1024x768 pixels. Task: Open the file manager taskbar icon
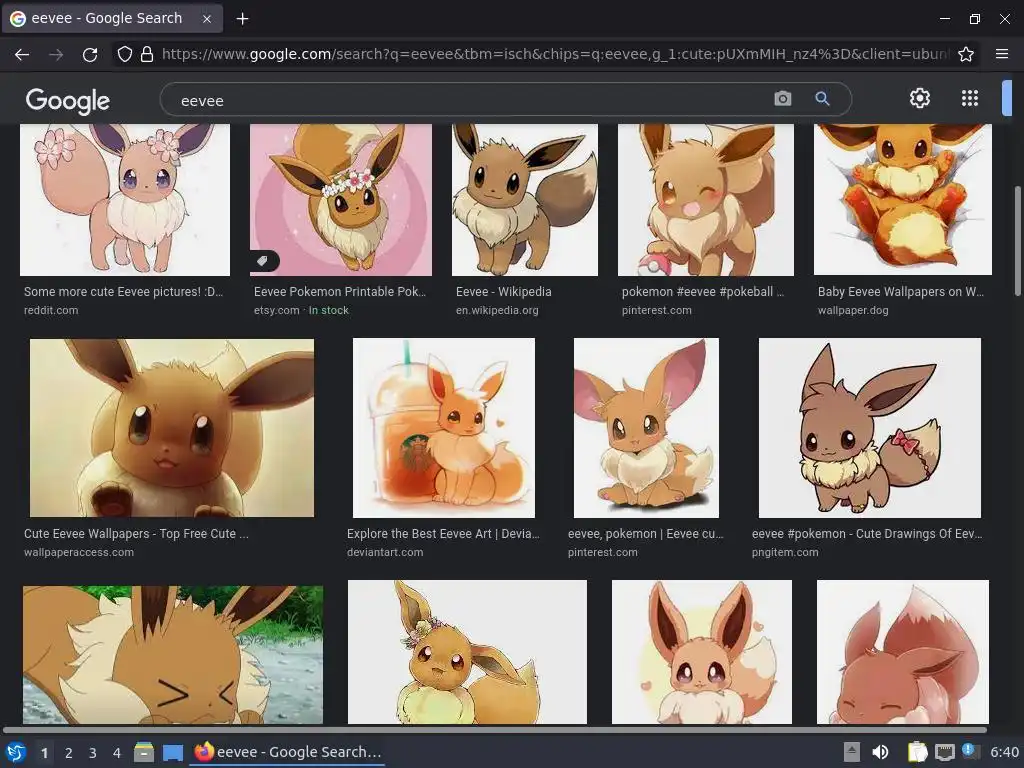pyautogui.click(x=144, y=752)
